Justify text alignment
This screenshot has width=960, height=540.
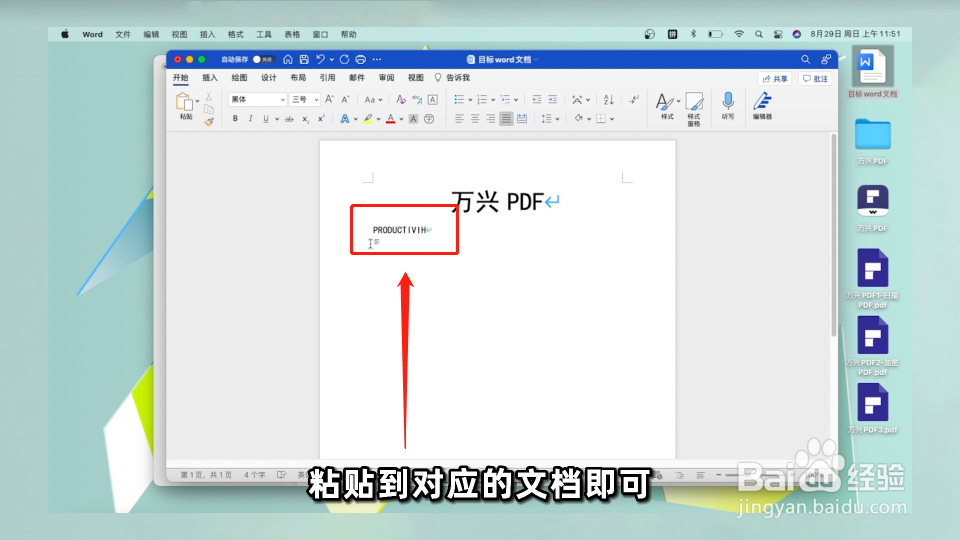tap(506, 119)
